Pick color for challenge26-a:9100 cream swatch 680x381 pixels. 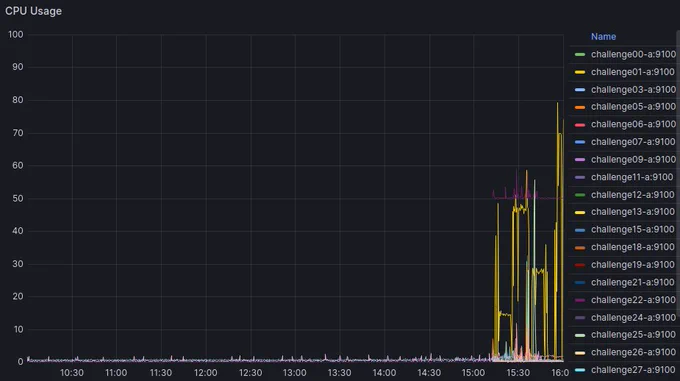click(580, 353)
